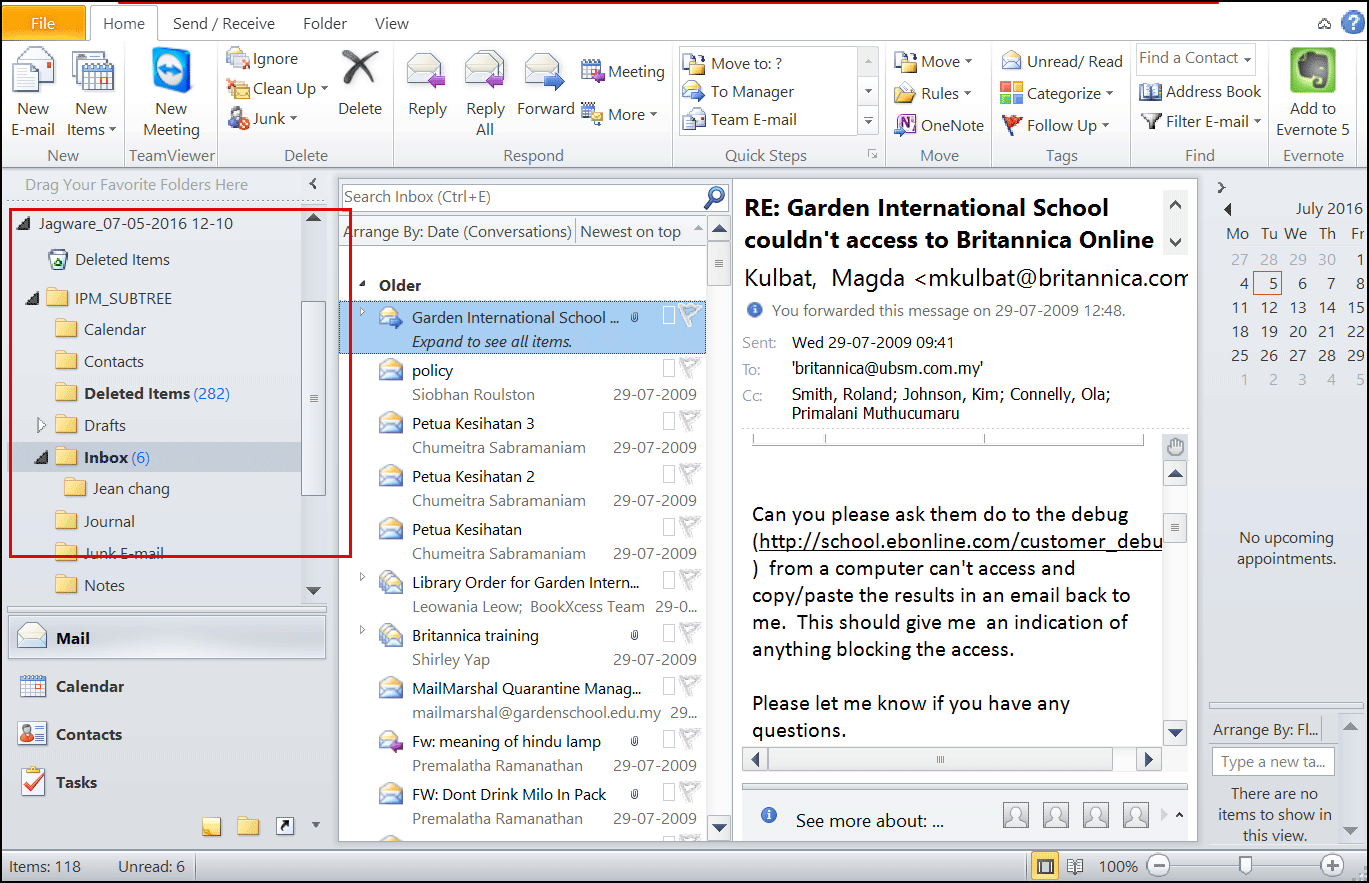Viewport: 1369px width, 883px height.
Task: Open the Rules dropdown
Action: click(x=934, y=94)
